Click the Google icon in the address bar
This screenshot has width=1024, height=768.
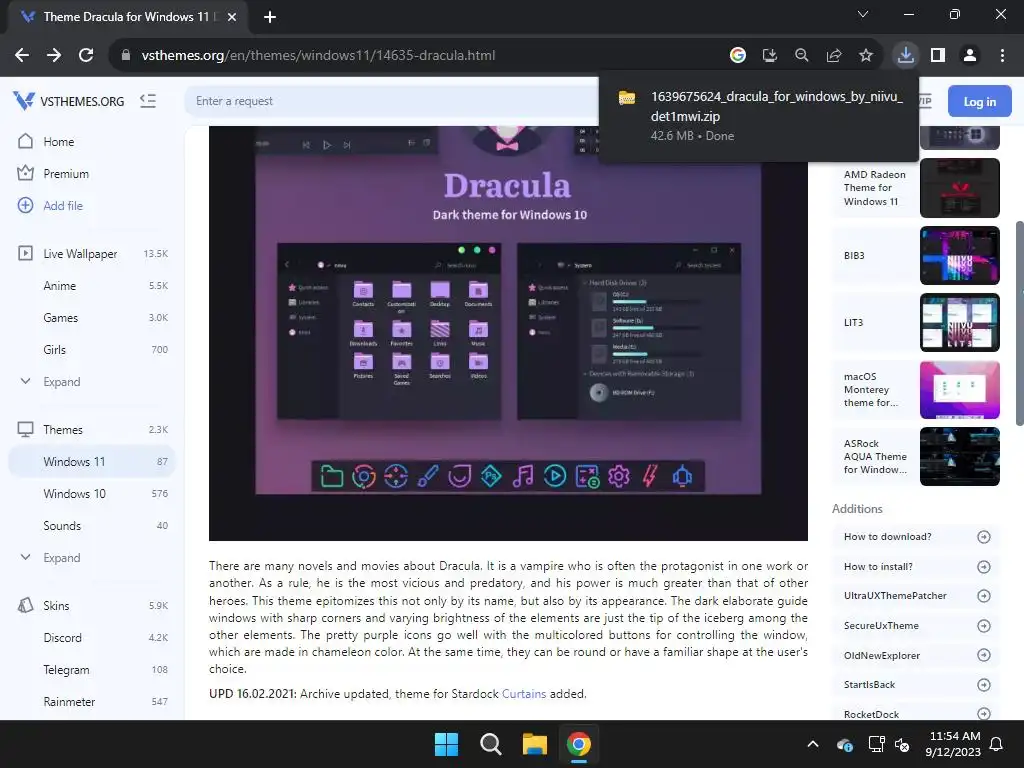tap(737, 56)
